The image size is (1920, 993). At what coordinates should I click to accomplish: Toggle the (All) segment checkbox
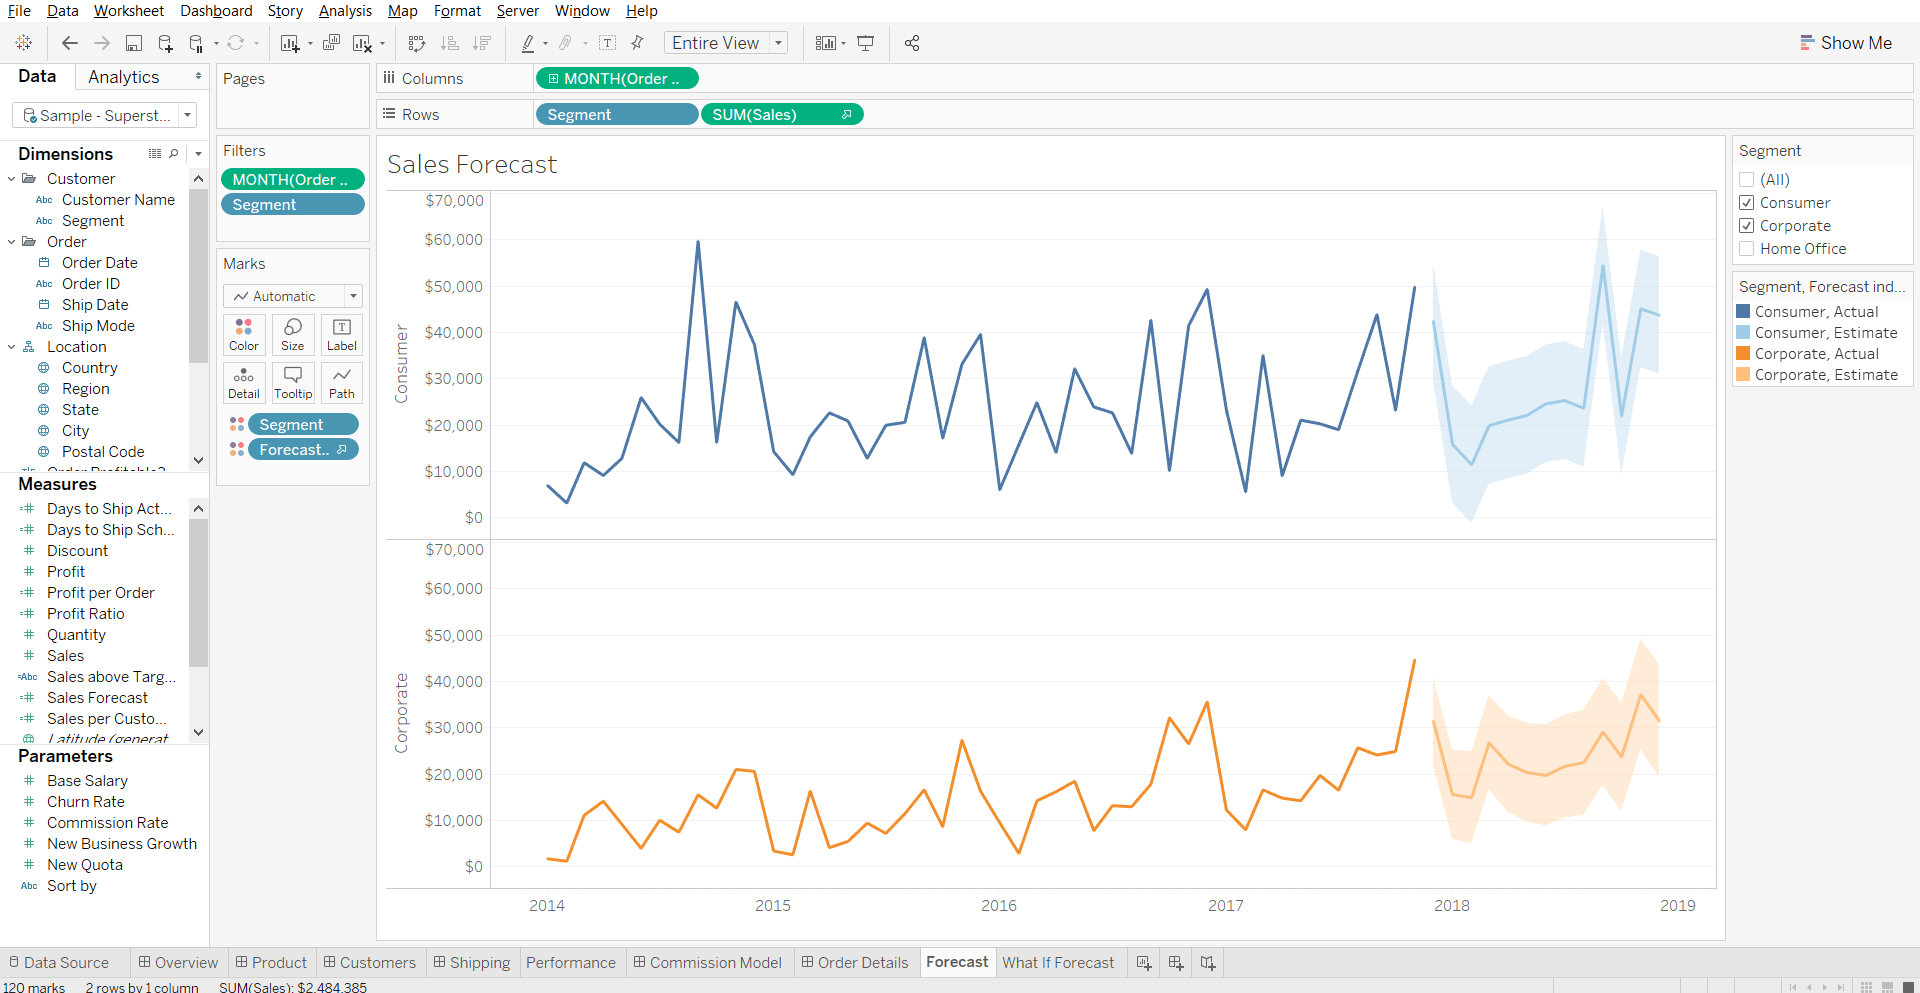pos(1747,180)
